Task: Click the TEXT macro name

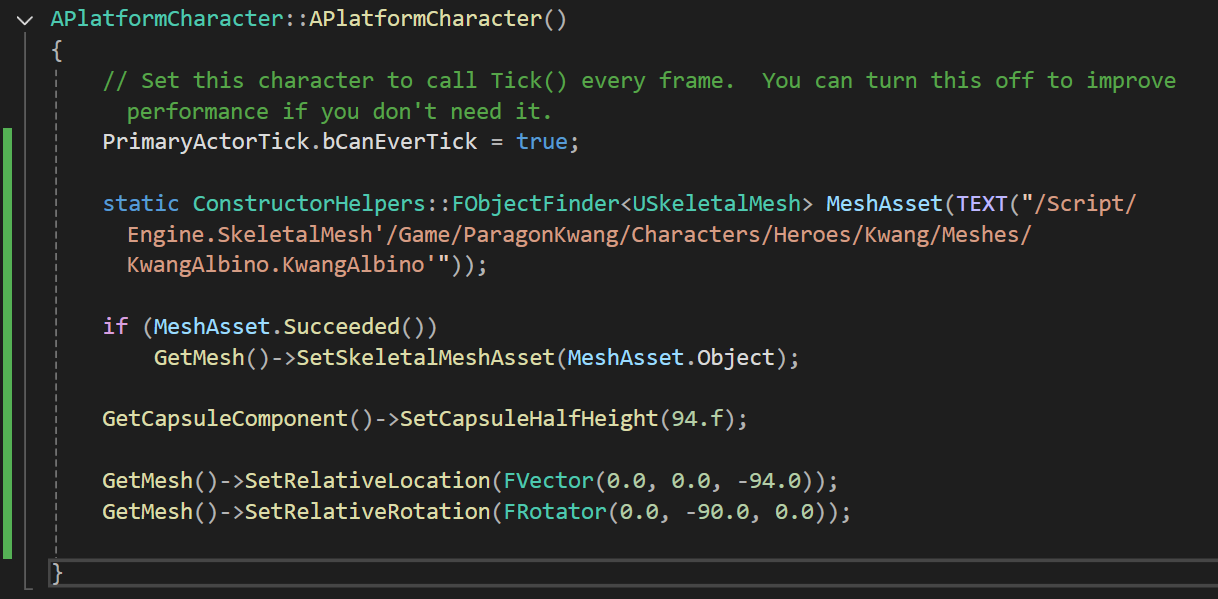Action: pyautogui.click(x=981, y=204)
